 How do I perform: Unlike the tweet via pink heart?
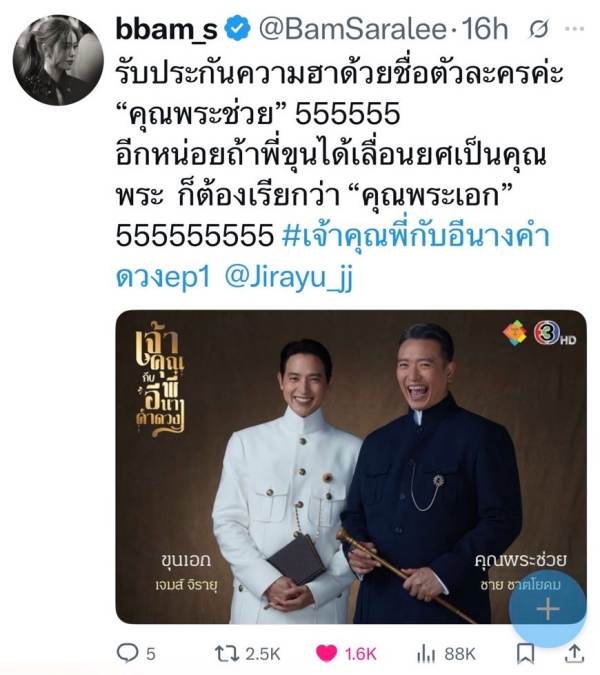click(x=327, y=653)
